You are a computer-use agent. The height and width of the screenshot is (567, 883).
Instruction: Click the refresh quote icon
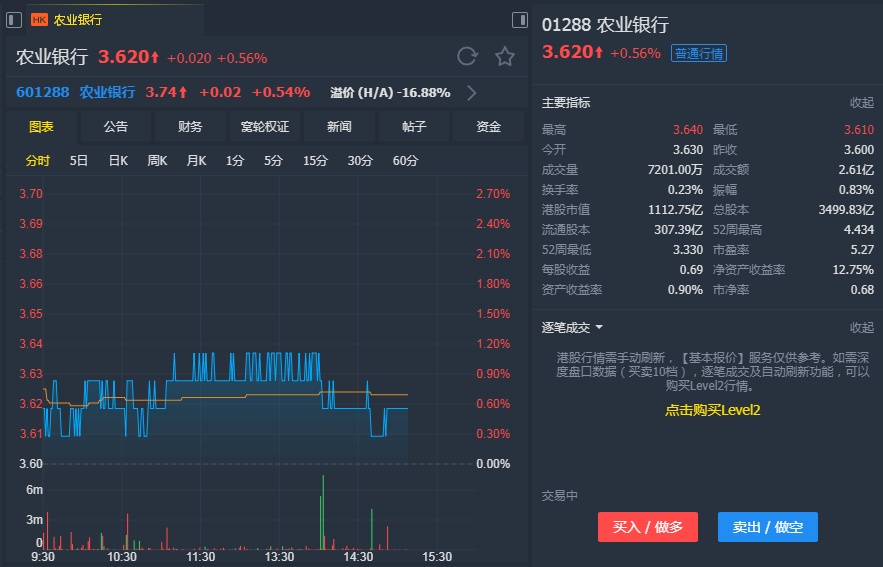467,56
